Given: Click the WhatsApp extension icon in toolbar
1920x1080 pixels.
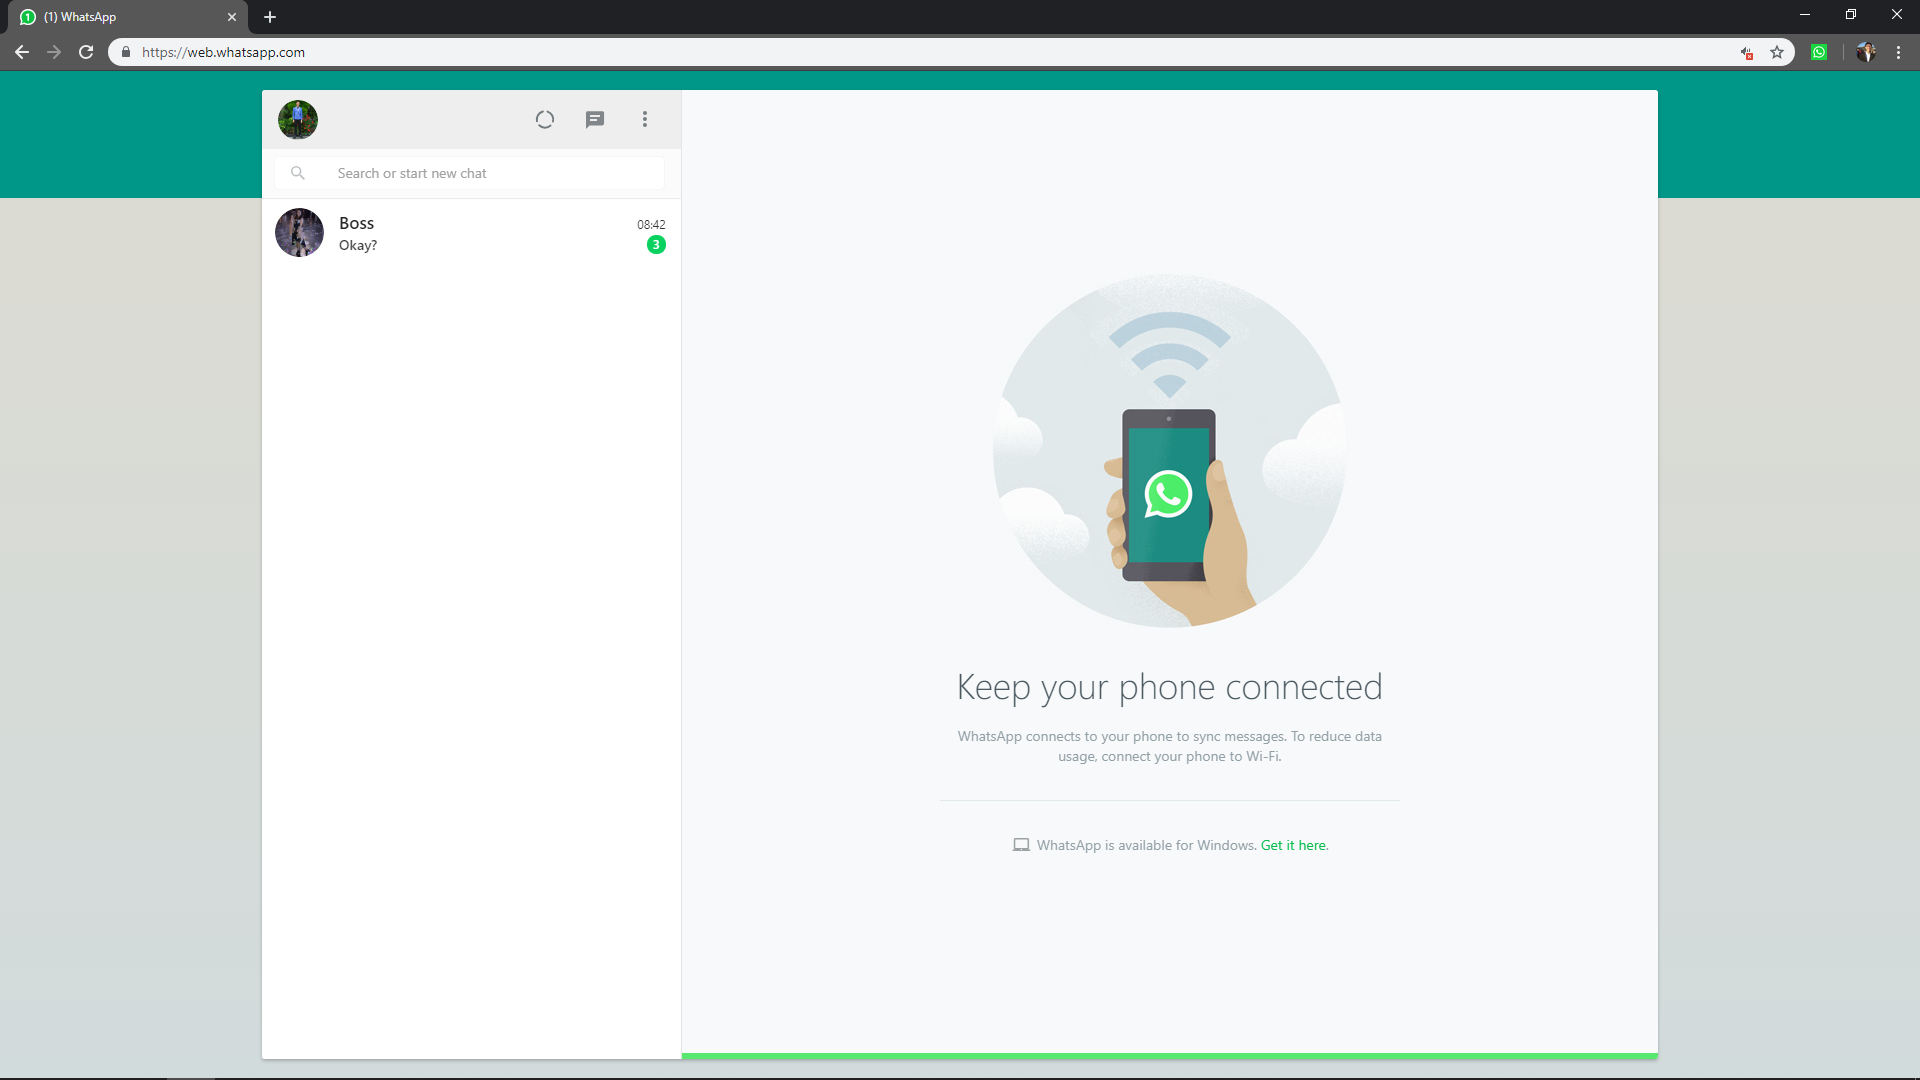Looking at the screenshot, I should click(x=1819, y=52).
